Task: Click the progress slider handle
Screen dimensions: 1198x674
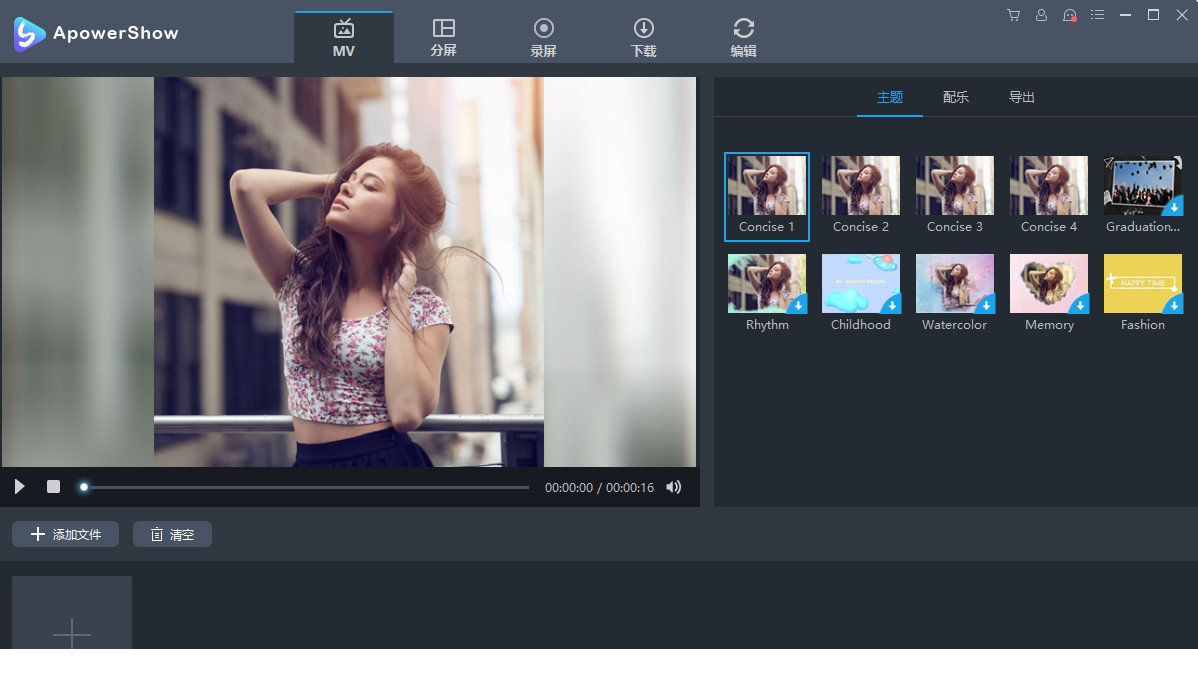Action: (x=84, y=487)
